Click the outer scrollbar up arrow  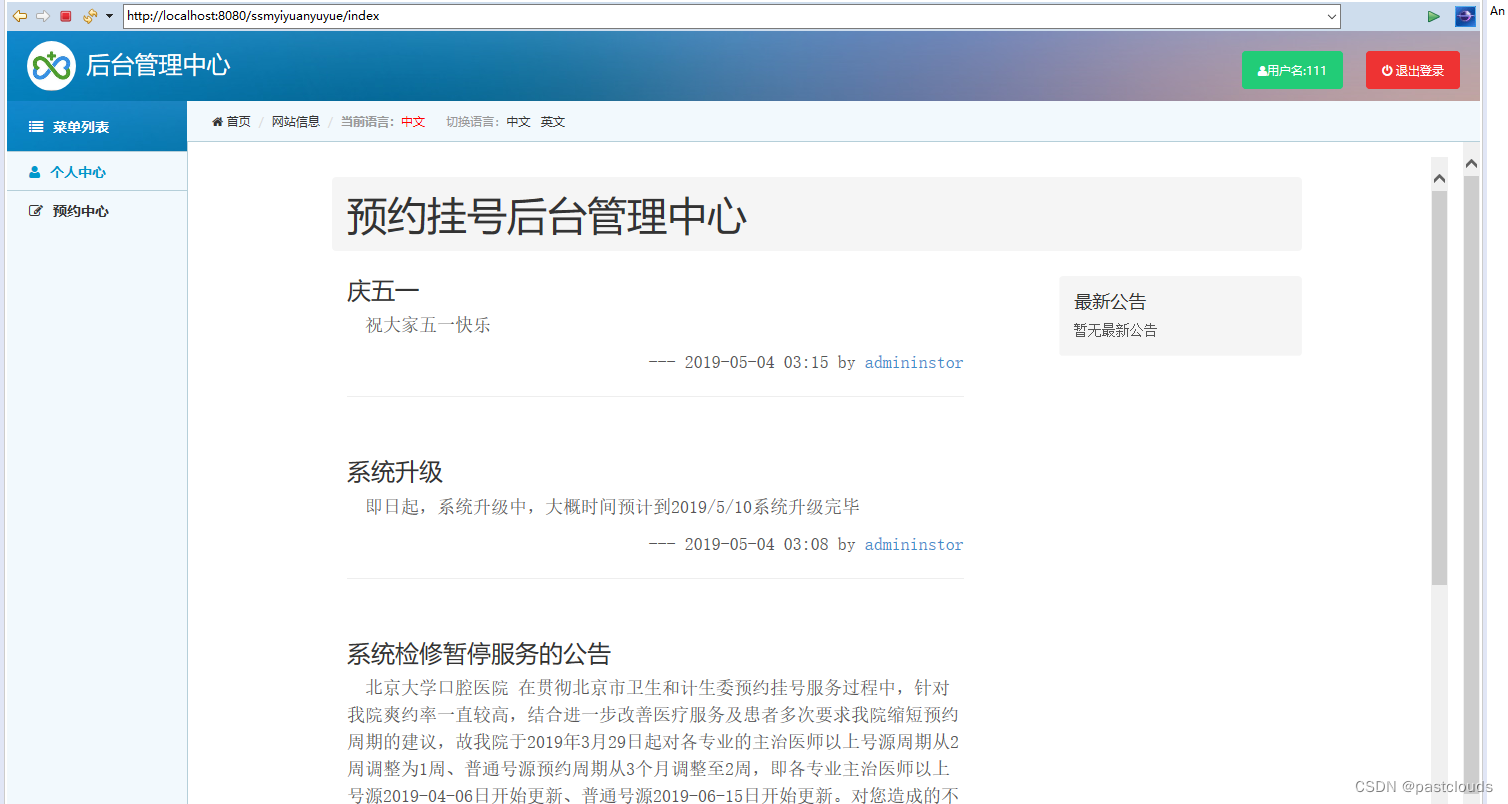1471,164
